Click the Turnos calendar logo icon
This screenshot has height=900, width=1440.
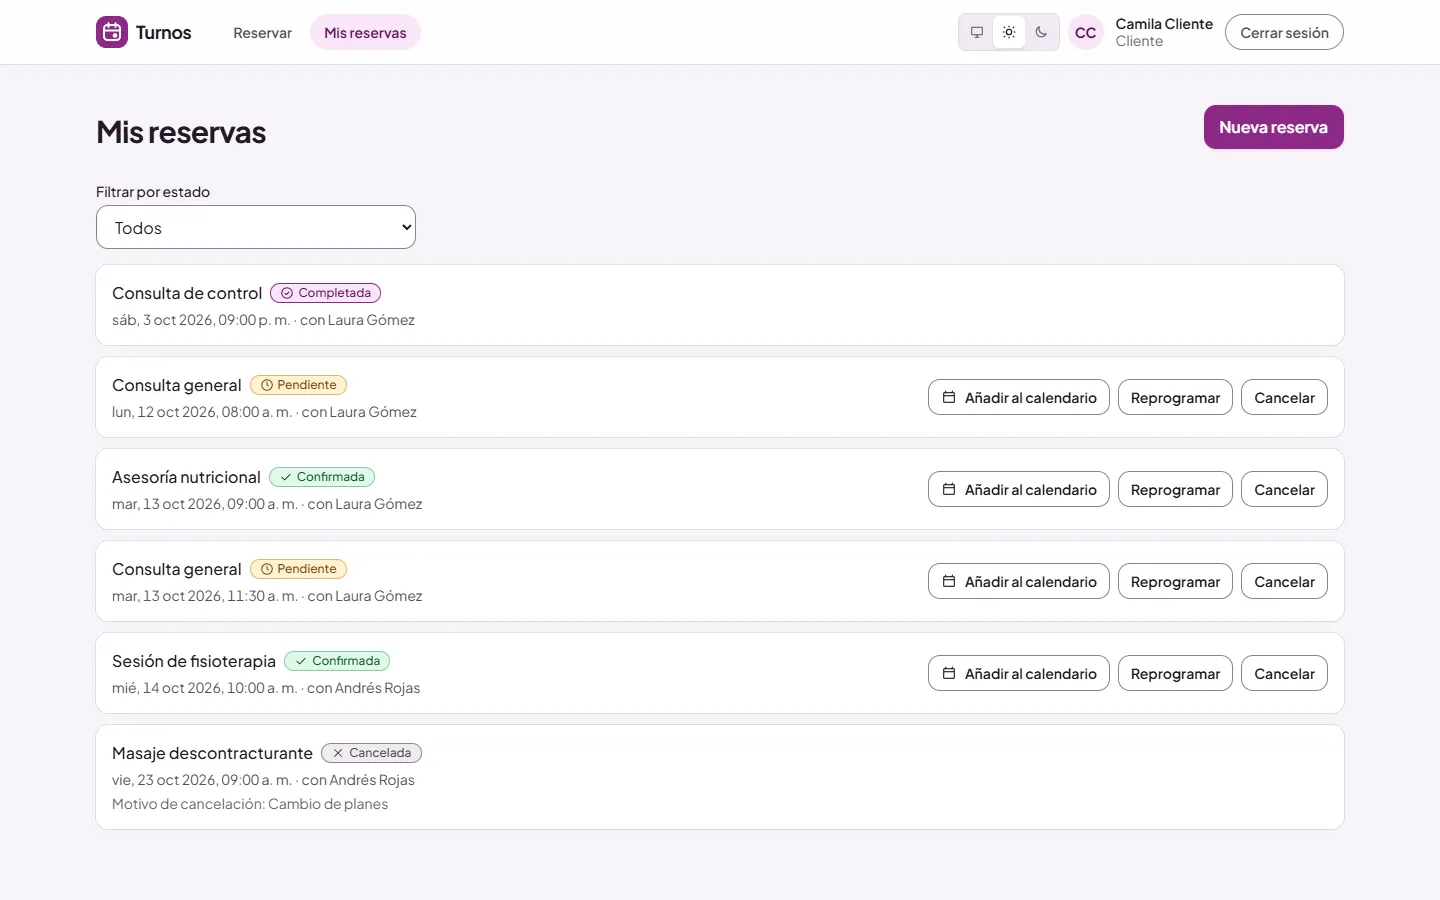(112, 32)
